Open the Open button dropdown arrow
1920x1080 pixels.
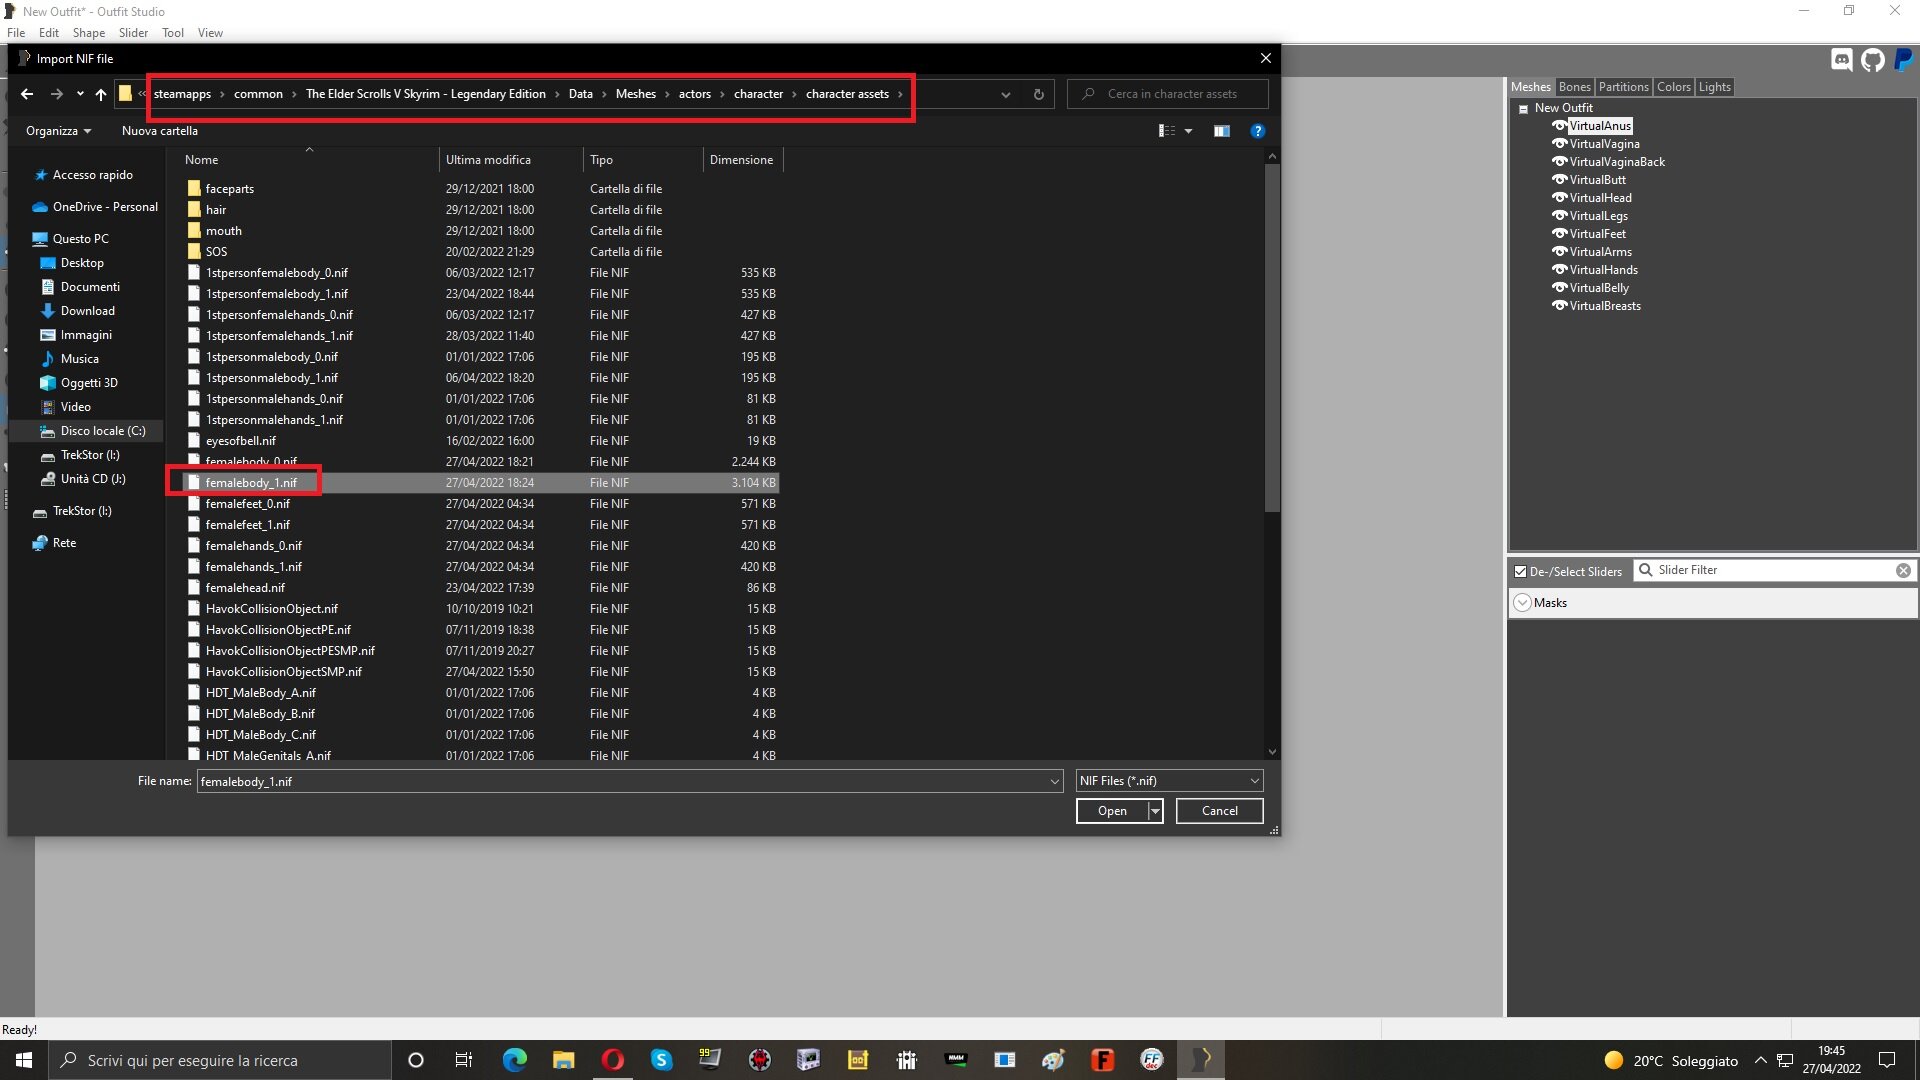tap(1155, 811)
